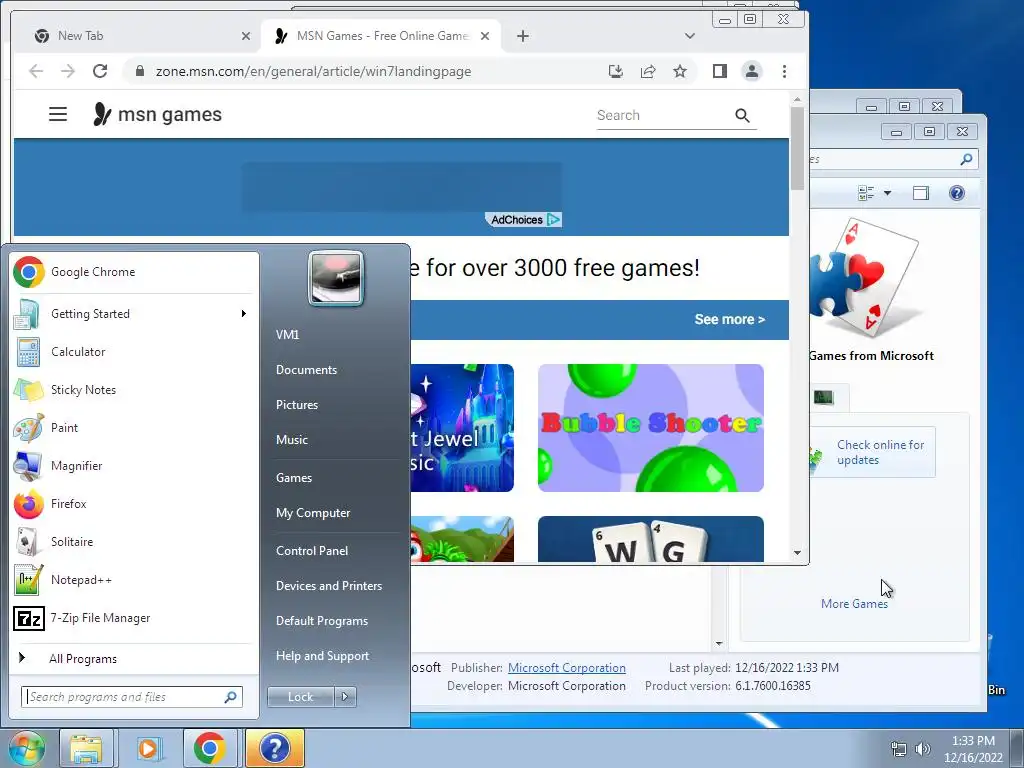Click Search programs and files box

click(131, 697)
